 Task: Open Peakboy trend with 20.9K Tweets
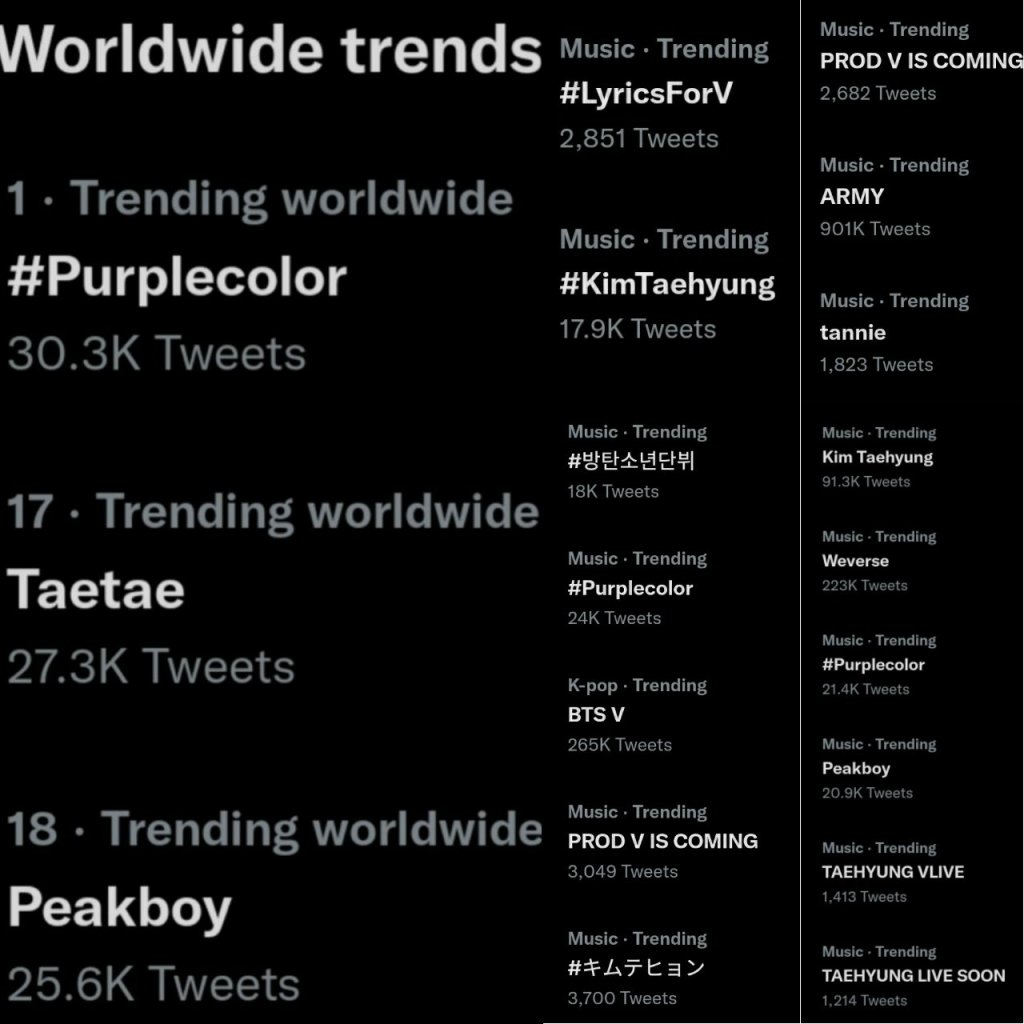[856, 769]
